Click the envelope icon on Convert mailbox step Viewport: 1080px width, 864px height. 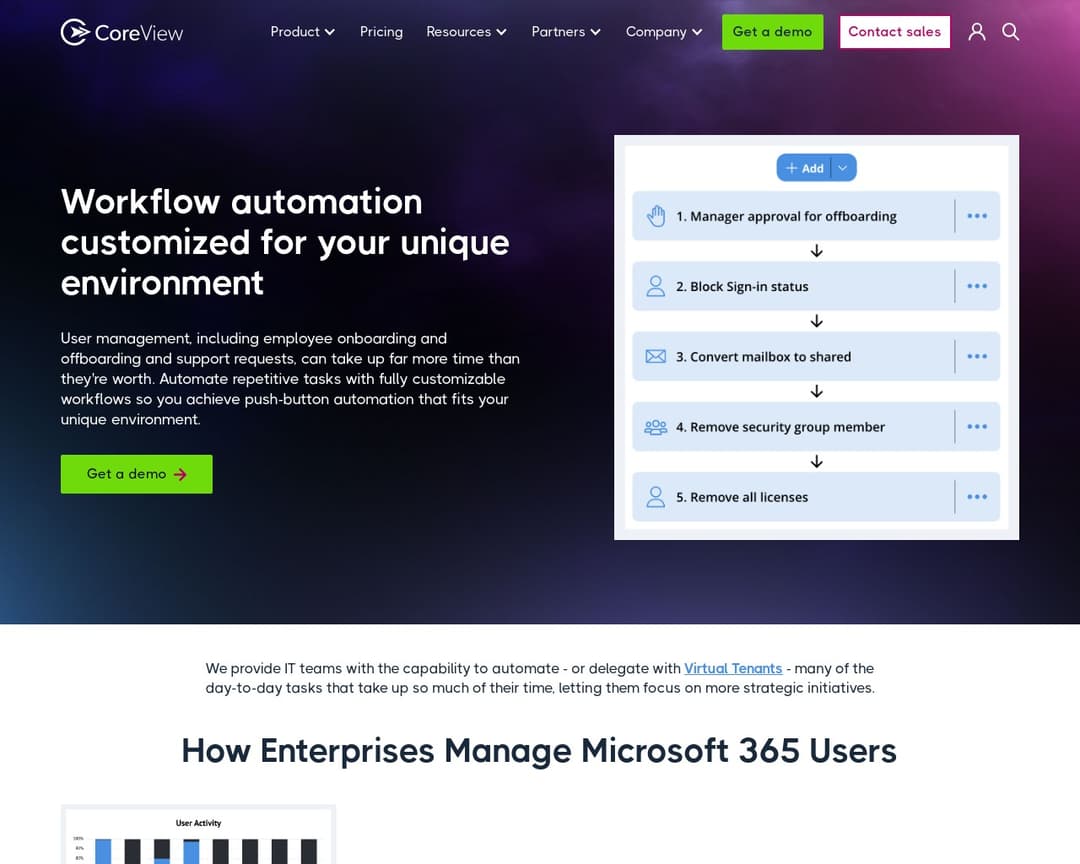click(x=656, y=356)
